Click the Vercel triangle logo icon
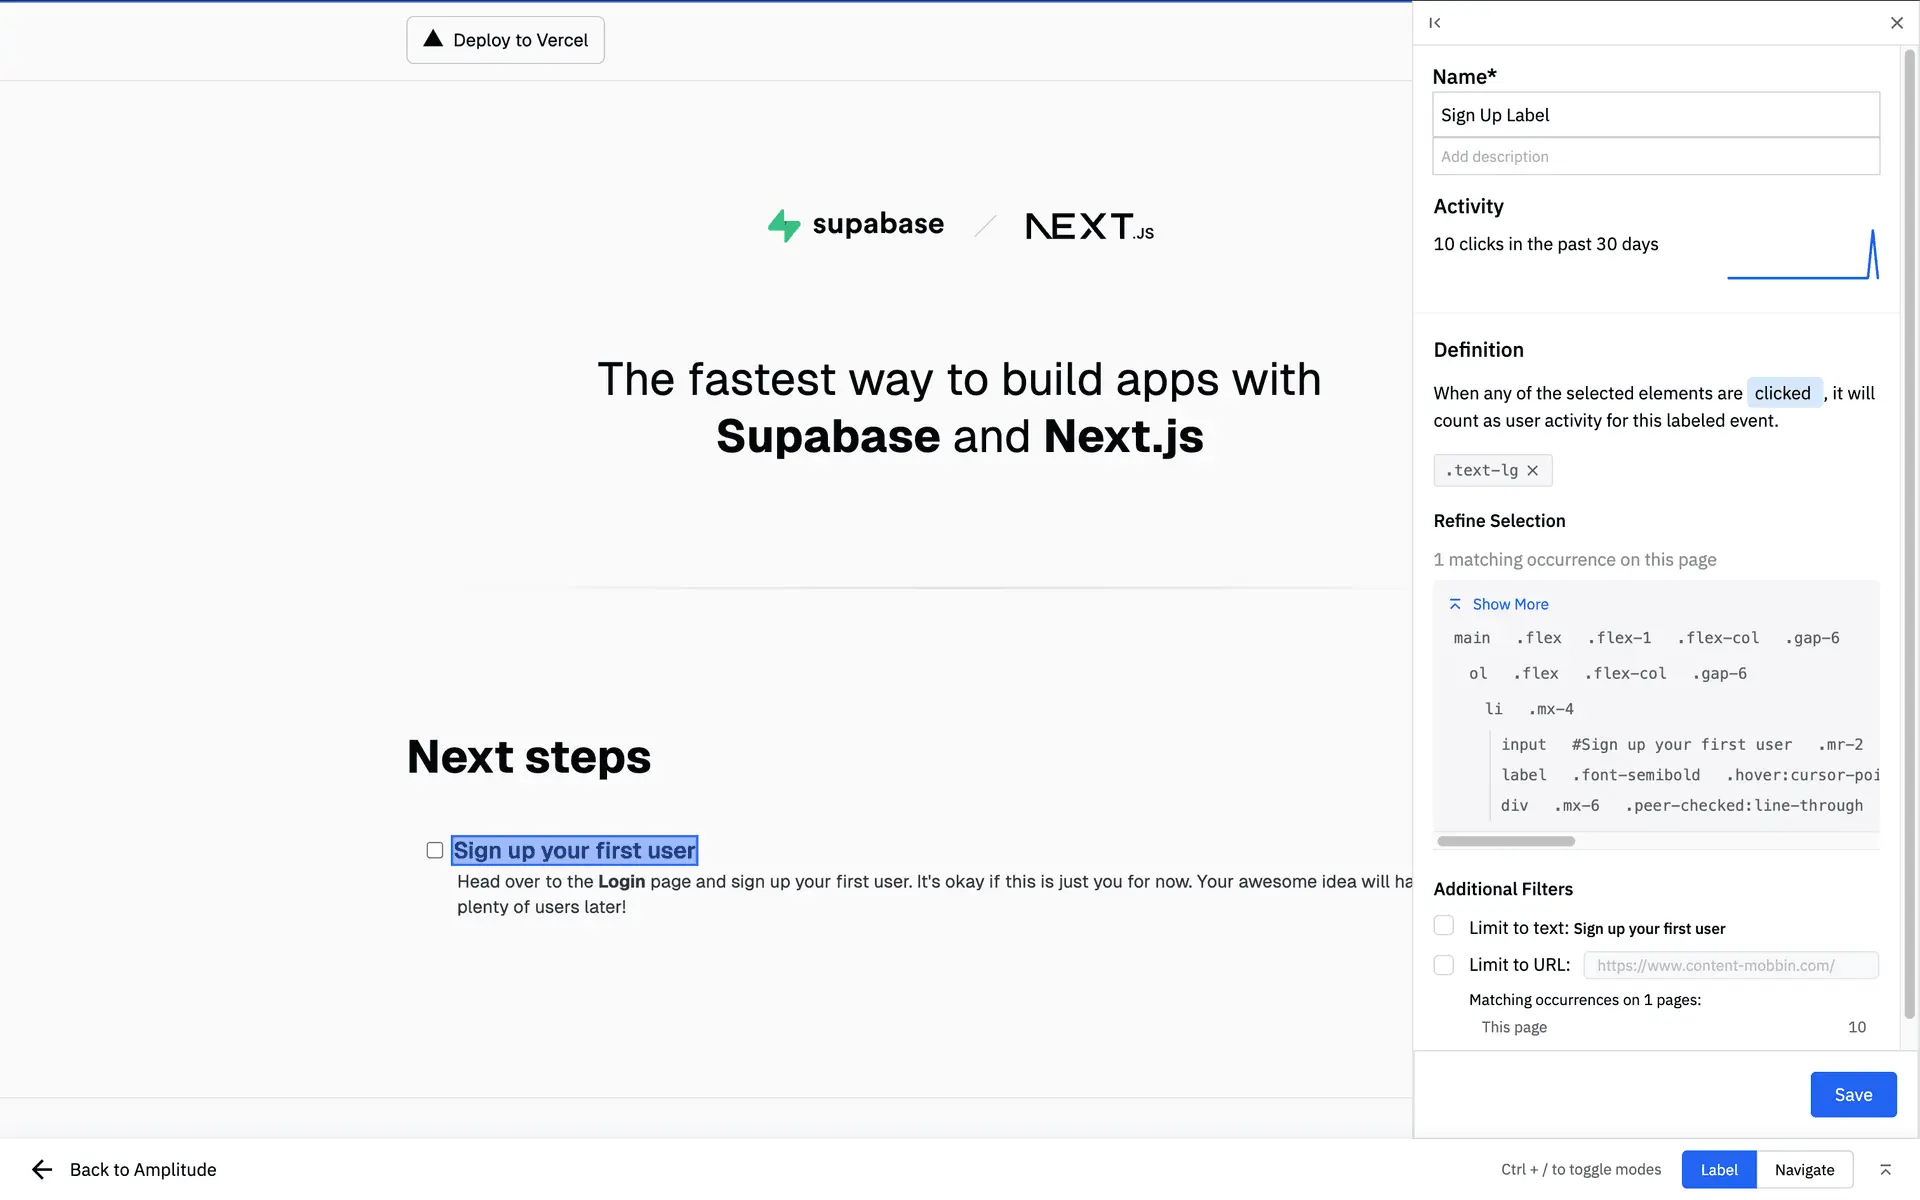The image size is (1920, 1200). tap(432, 39)
